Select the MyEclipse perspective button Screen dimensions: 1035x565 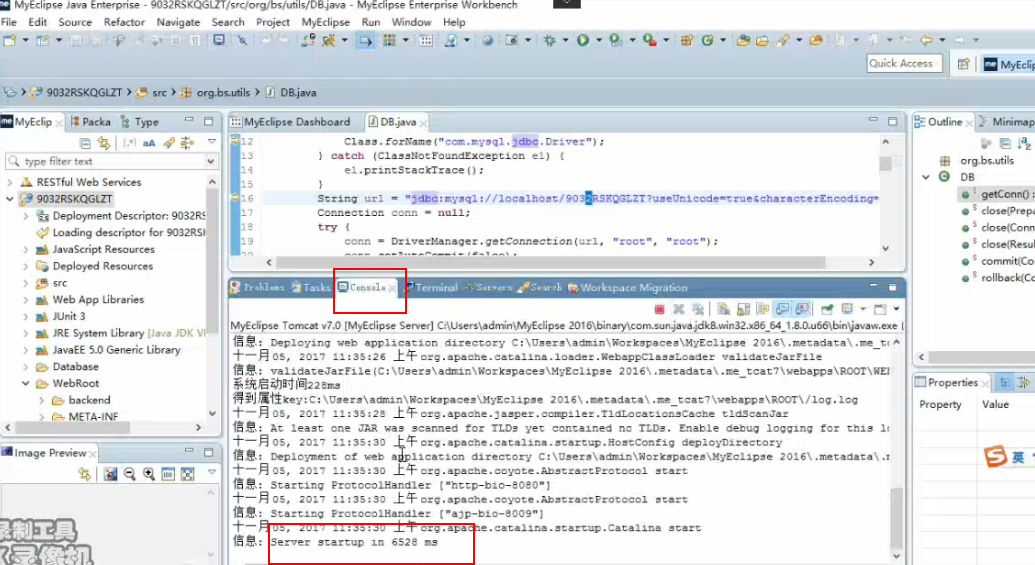[1009, 64]
